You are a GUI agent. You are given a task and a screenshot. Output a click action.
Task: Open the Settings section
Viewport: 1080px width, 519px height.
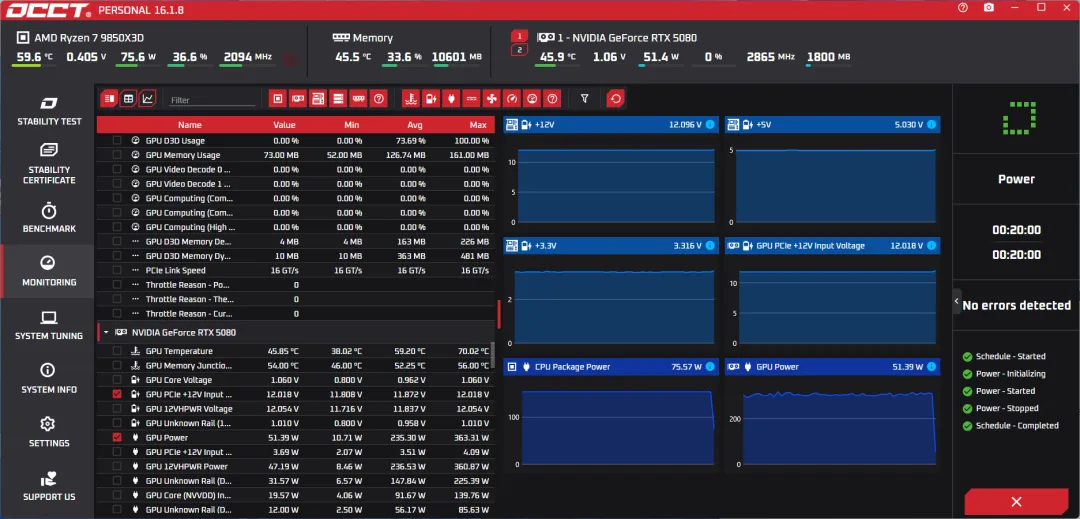pyautogui.click(x=48, y=432)
